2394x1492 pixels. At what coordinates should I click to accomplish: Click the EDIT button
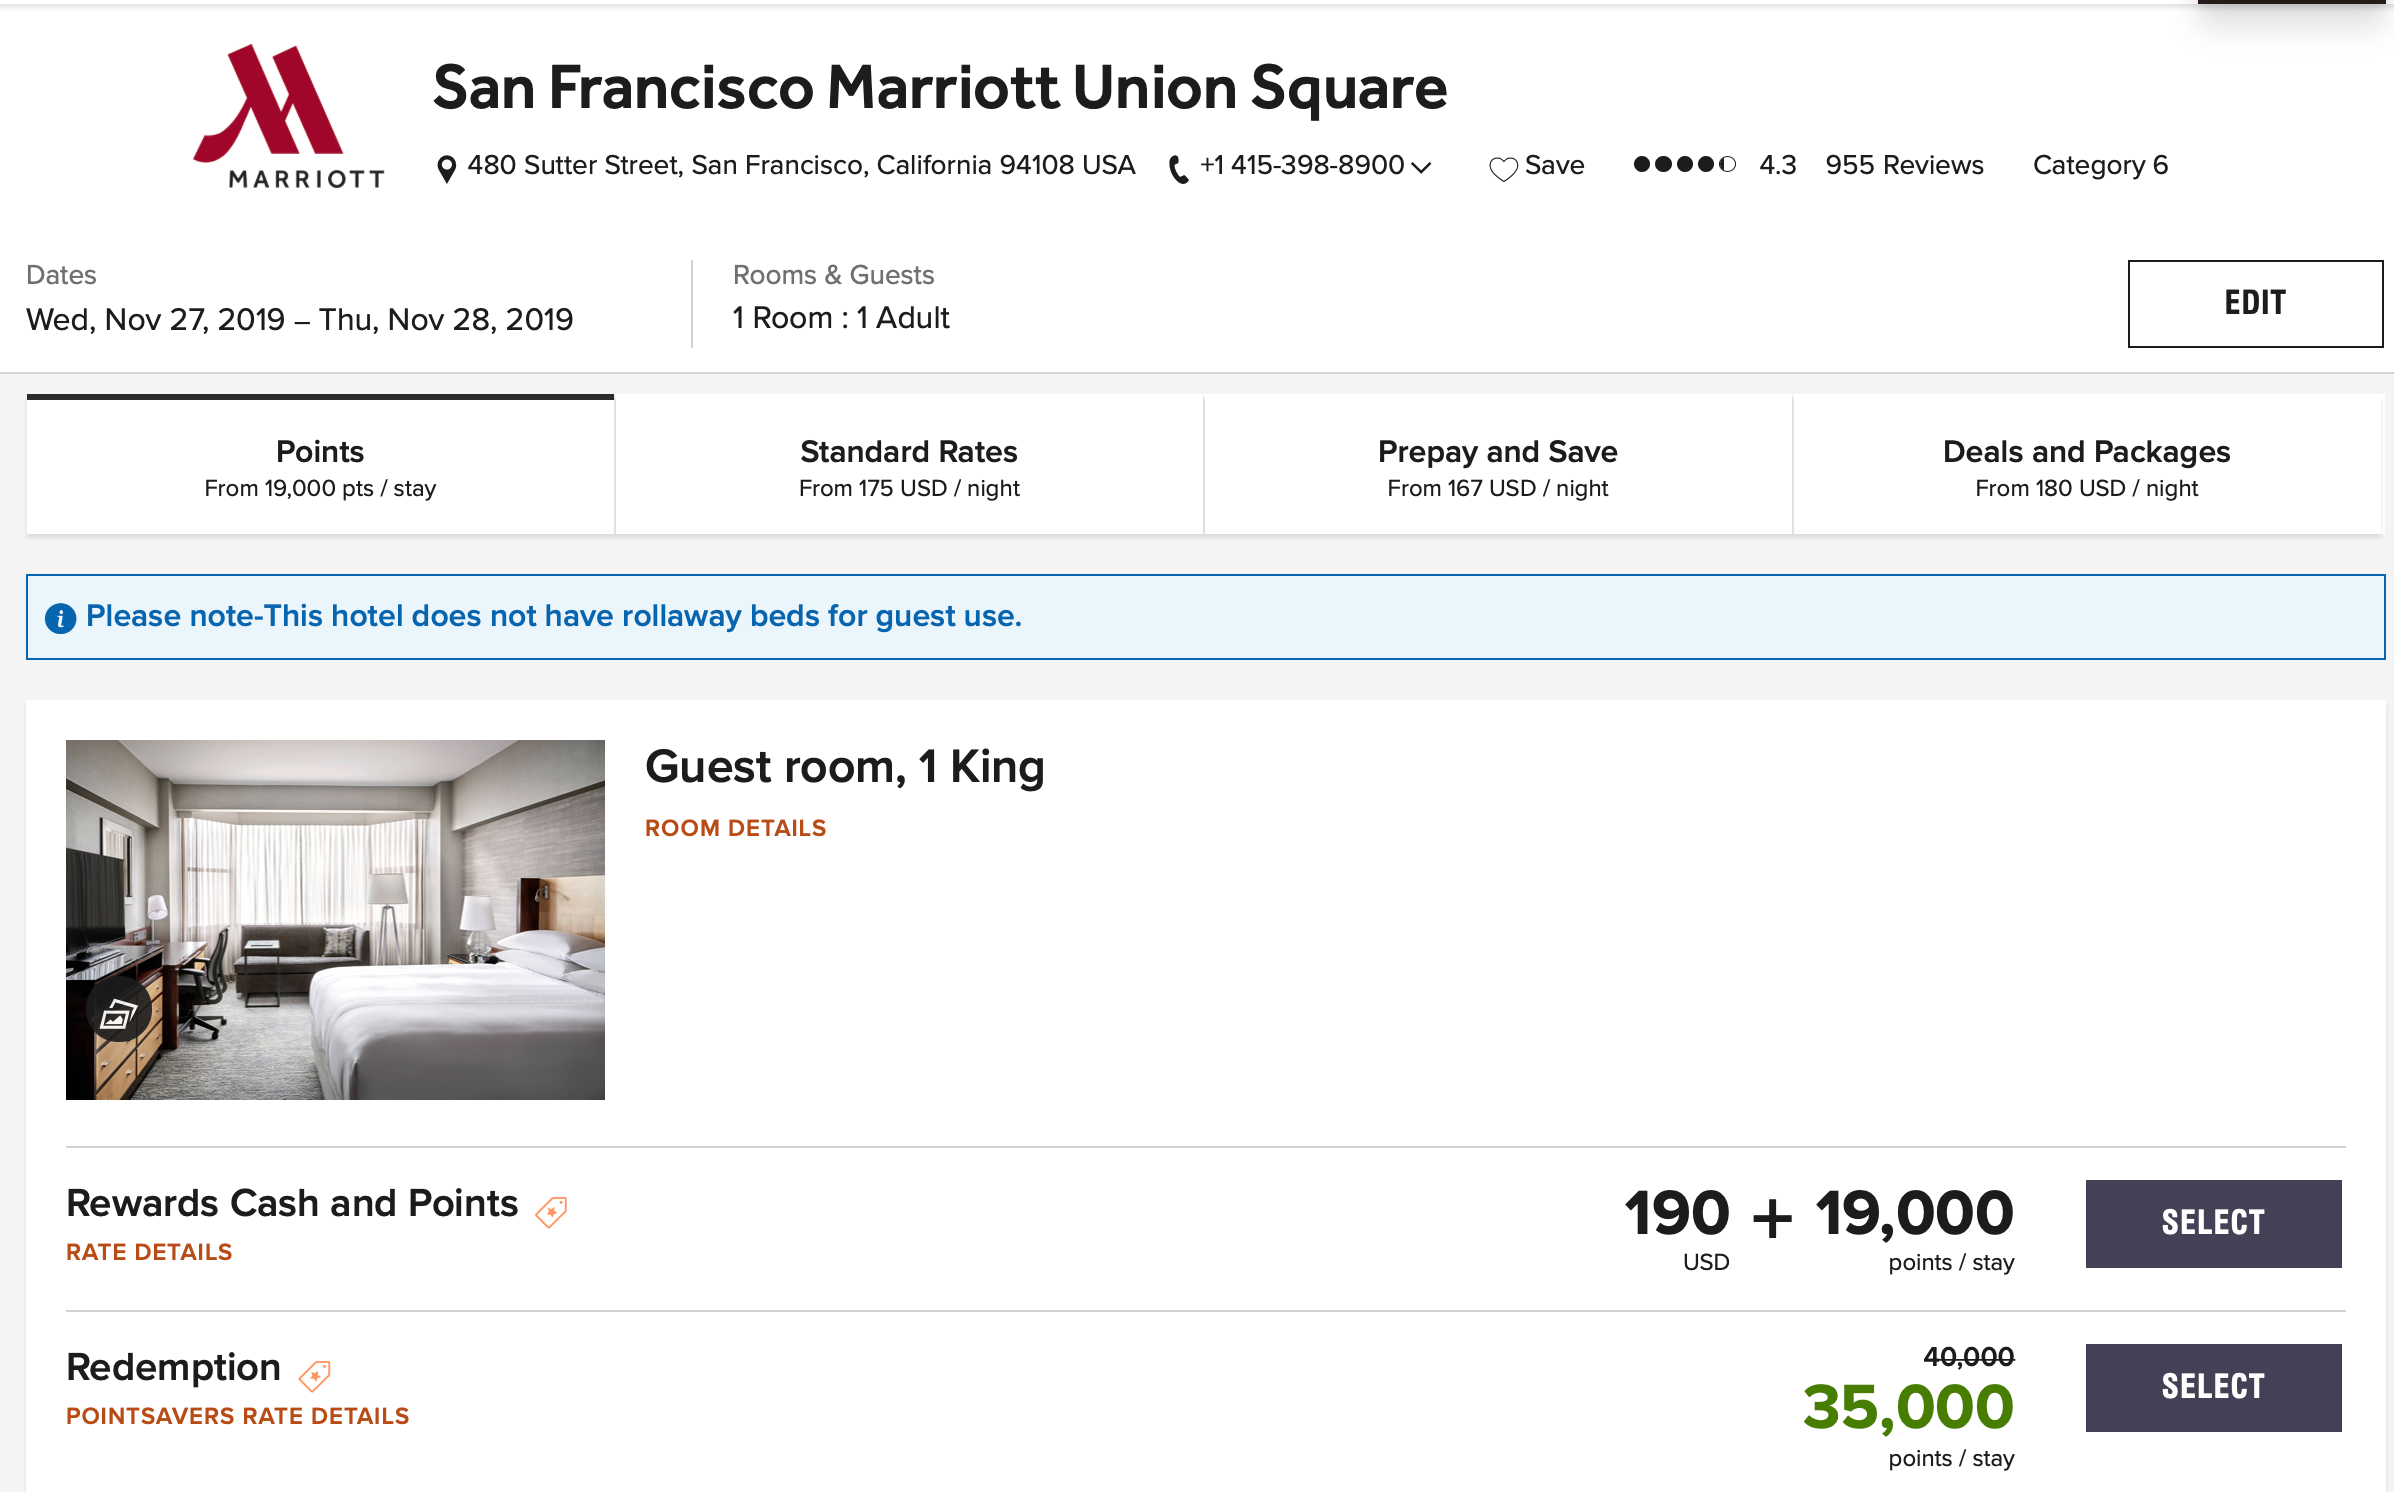pos(2254,303)
